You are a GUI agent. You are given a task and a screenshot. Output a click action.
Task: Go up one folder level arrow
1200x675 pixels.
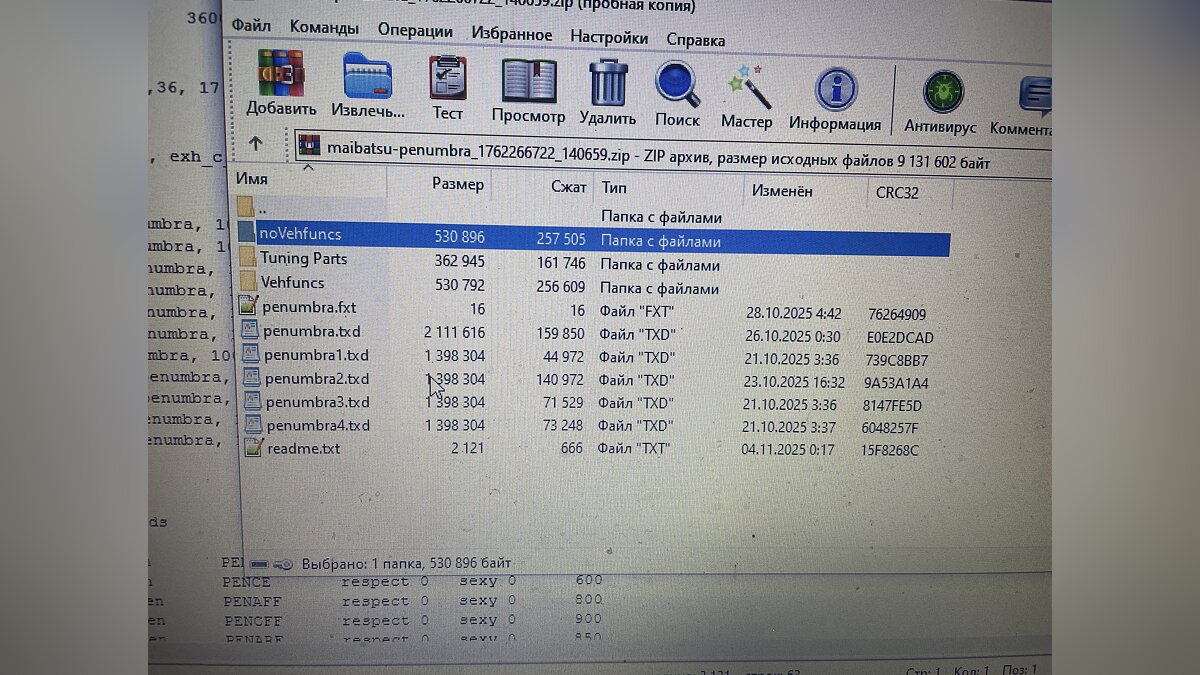(x=255, y=144)
